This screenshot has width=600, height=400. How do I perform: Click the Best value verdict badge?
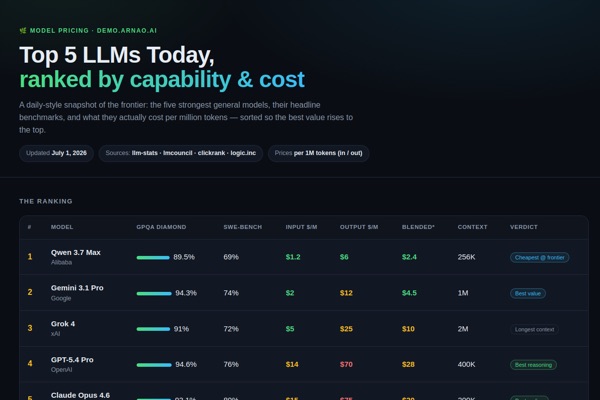[x=528, y=294]
